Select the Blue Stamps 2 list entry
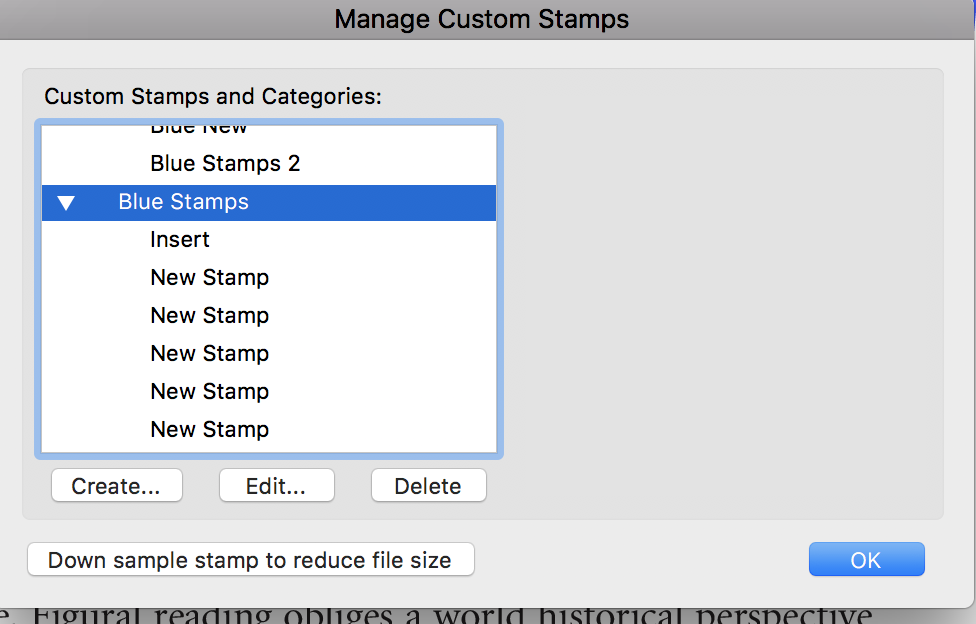976x624 pixels. (x=225, y=163)
